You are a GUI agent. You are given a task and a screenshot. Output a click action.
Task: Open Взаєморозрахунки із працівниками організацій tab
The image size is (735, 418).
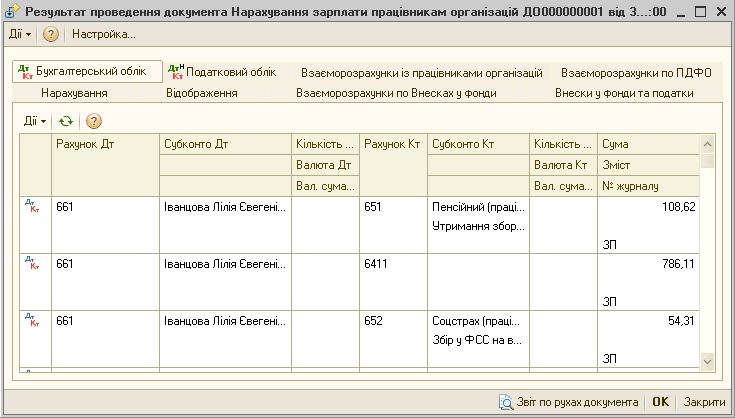tap(421, 73)
